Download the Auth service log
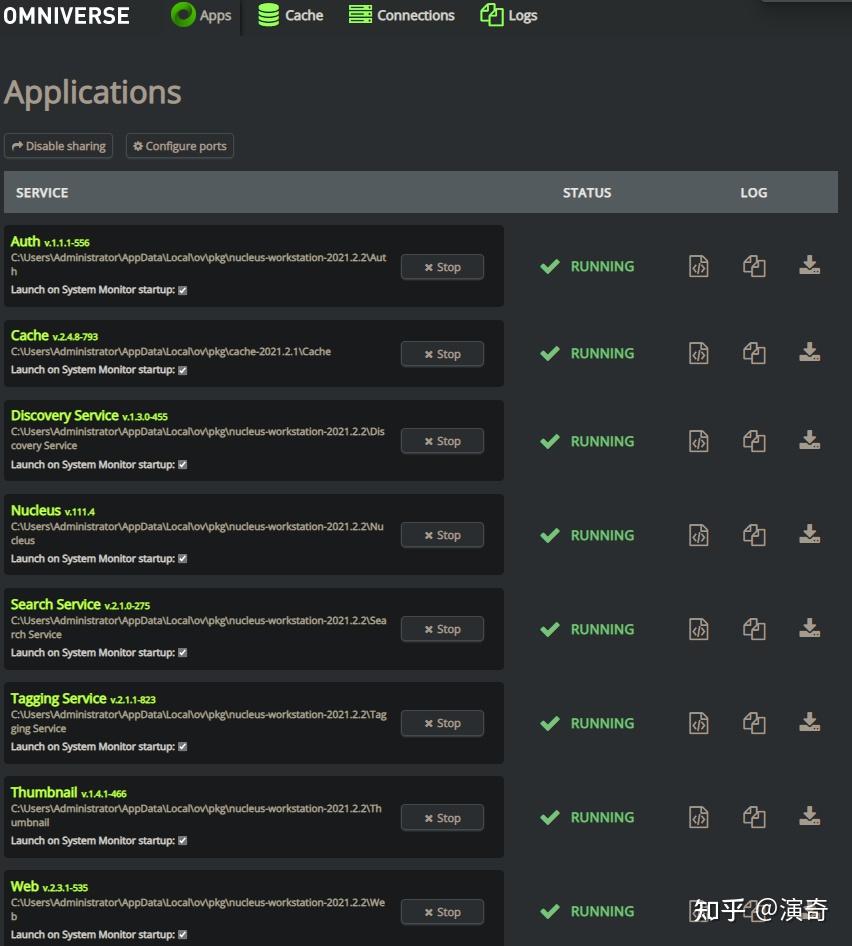Screen dimensions: 852x946 809,266
